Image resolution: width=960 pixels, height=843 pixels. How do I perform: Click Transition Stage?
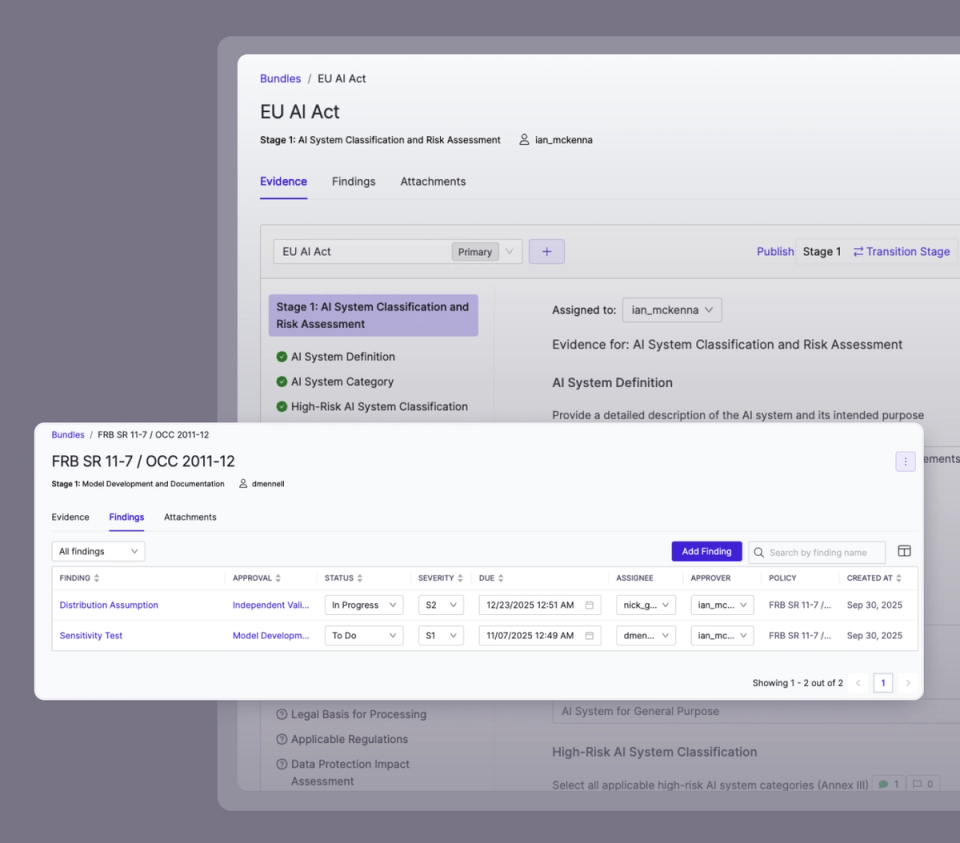point(901,252)
